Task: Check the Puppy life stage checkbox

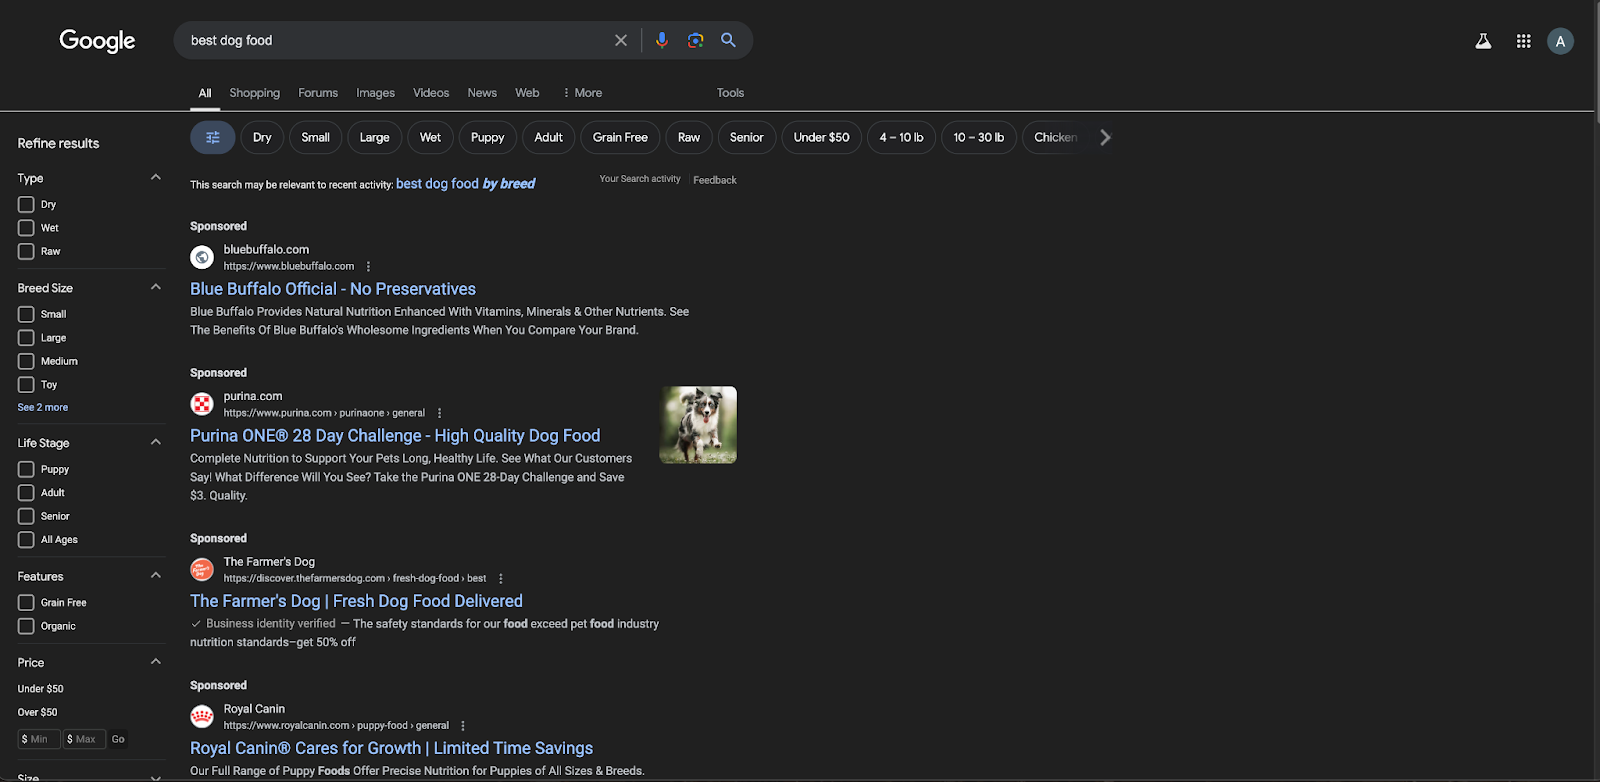Action: 26,469
